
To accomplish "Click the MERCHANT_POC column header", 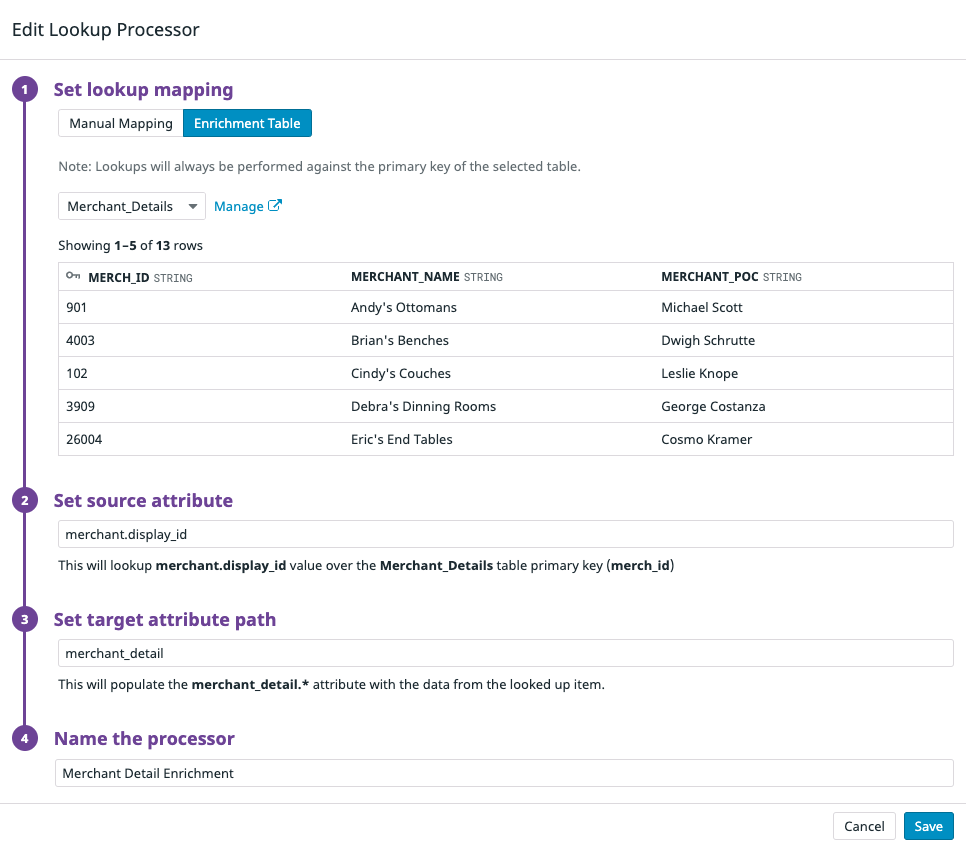I will pyautogui.click(x=709, y=277).
